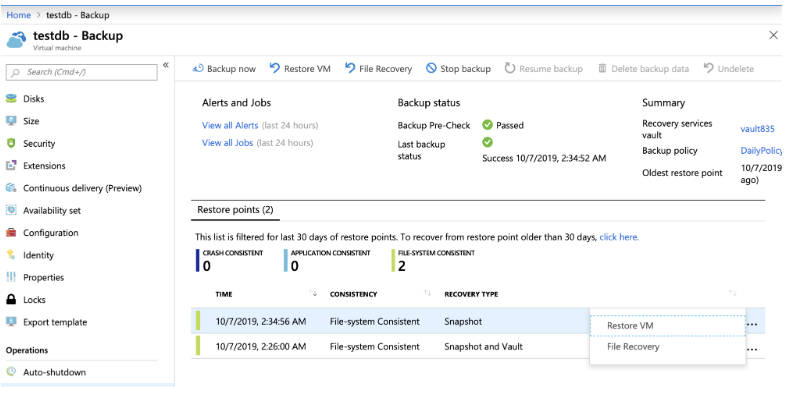This screenshot has height=402, width=787.
Task: Open Continuous delivery (Preview)
Action: [x=82, y=188]
